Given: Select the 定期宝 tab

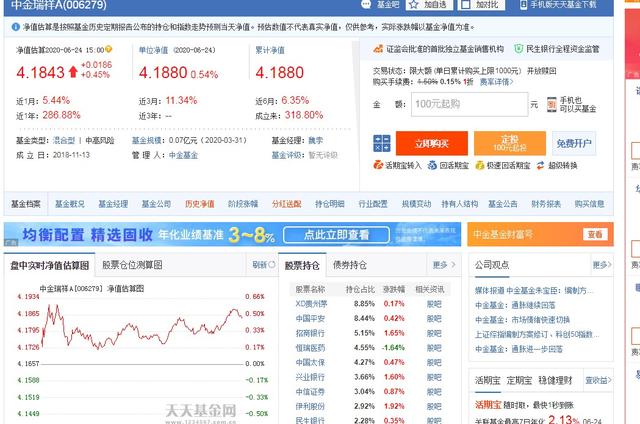Looking at the screenshot, I should coord(519,381).
